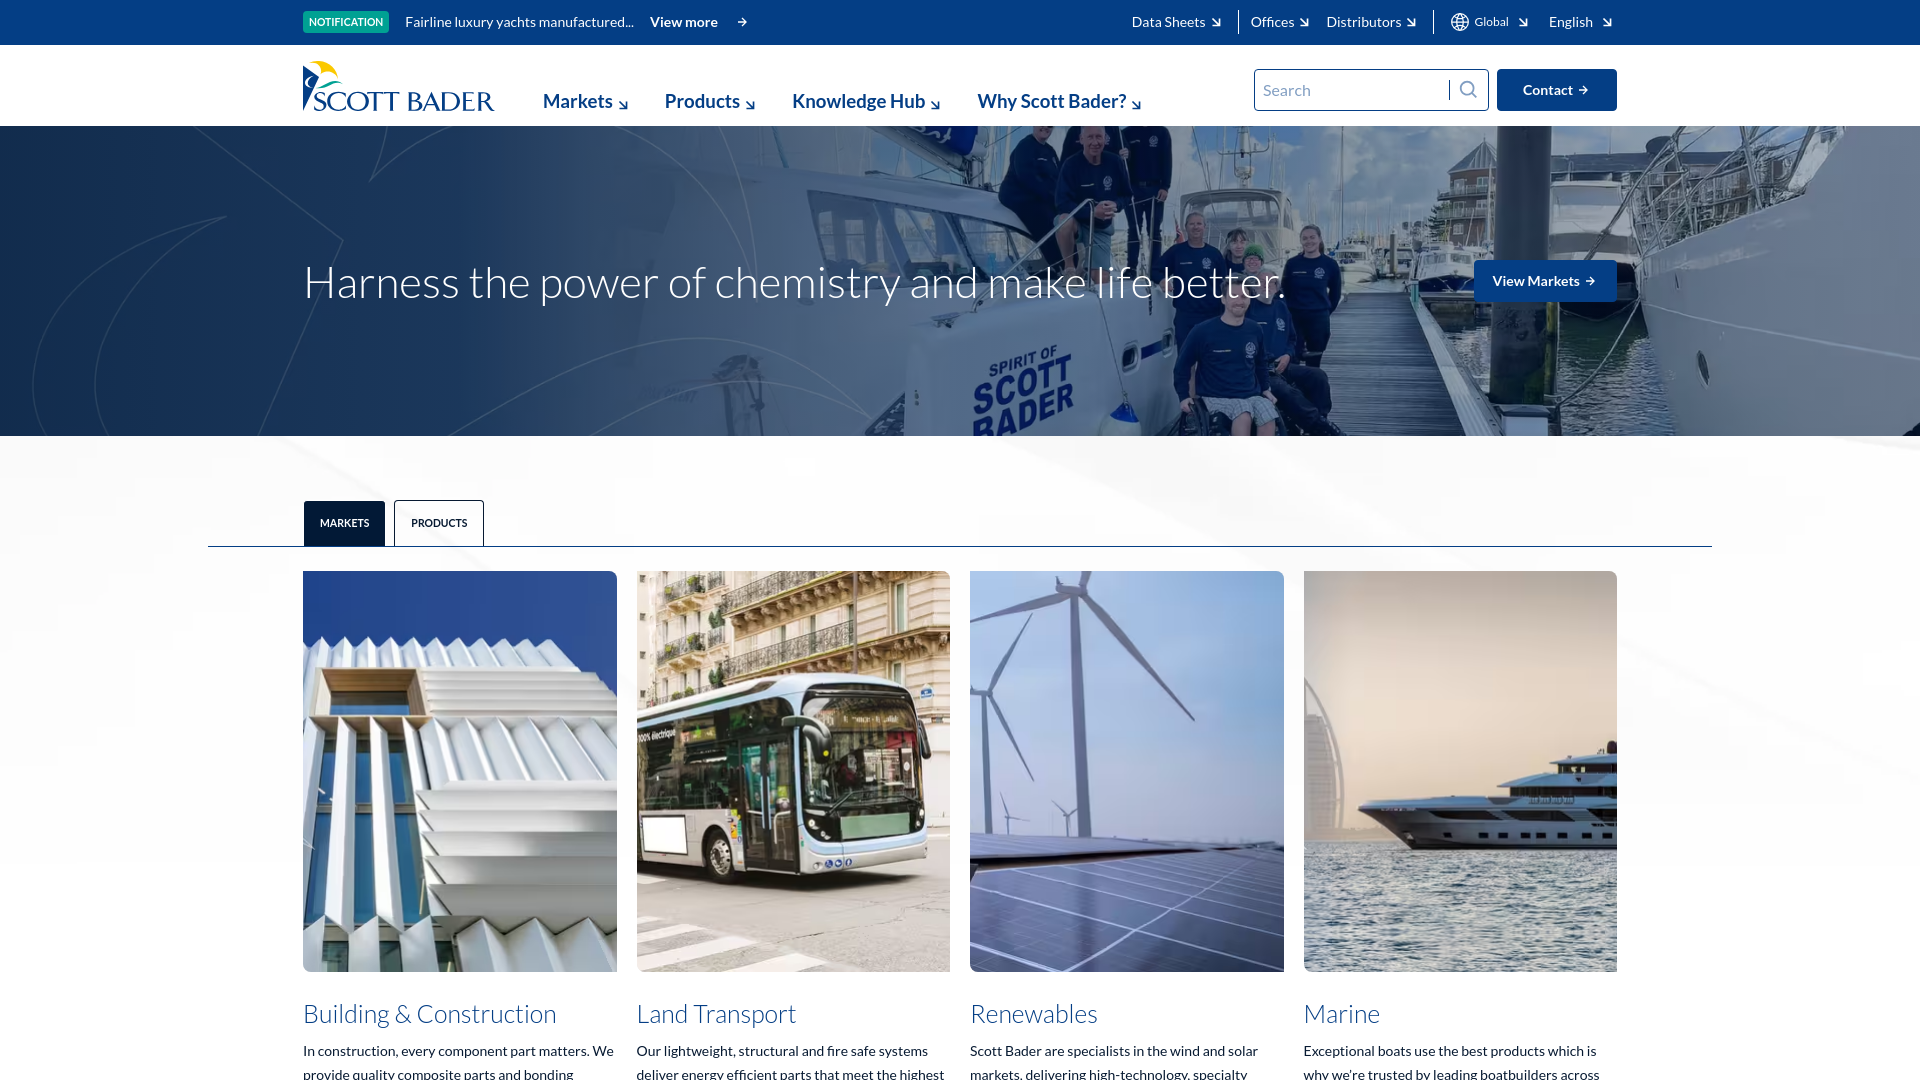Viewport: 1920px width, 1080px height.
Task: Click the Renewables wind turbine image
Action: pos(1127,771)
